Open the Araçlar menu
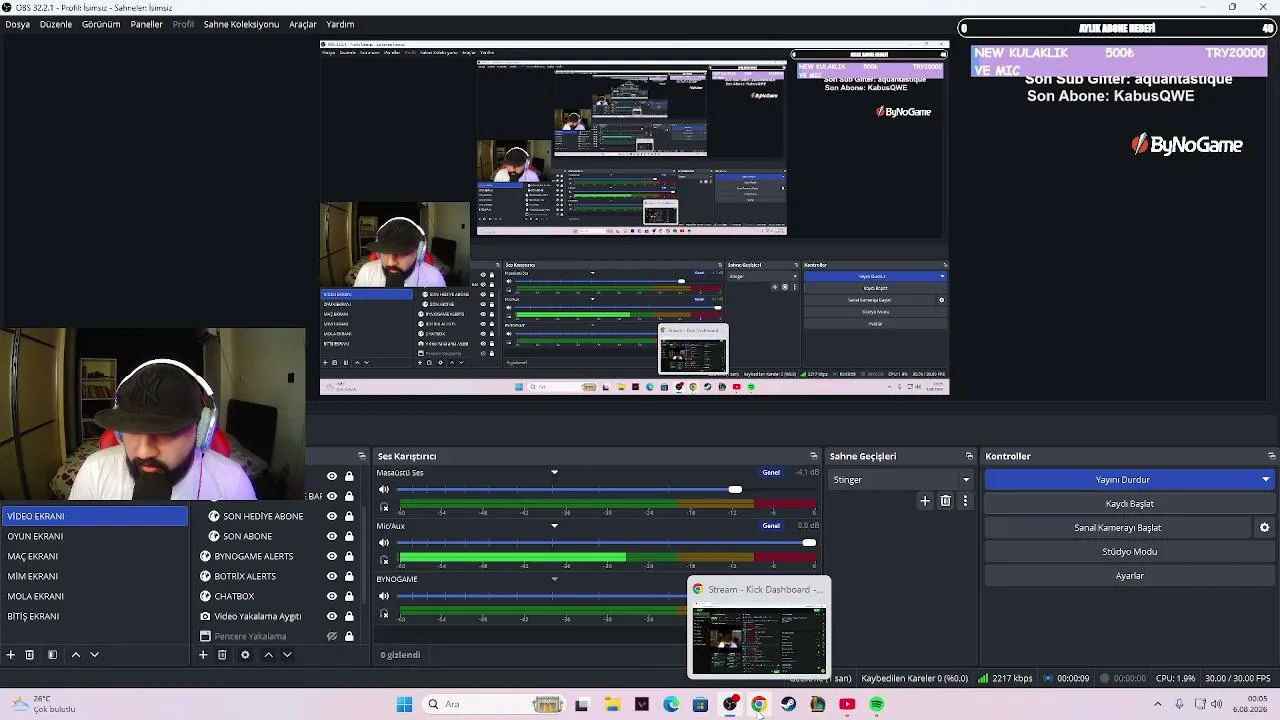Viewport: 1280px width, 720px height. point(303,24)
